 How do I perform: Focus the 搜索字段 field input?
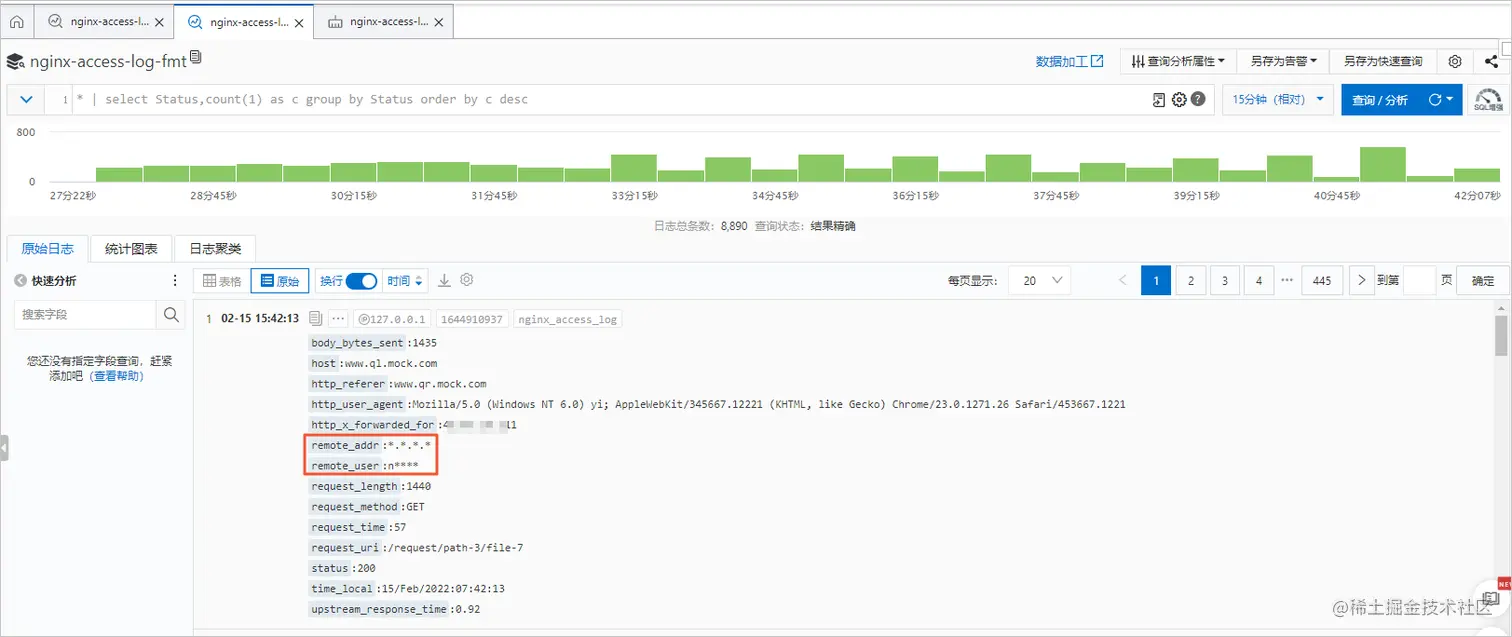pyautogui.click(x=85, y=314)
